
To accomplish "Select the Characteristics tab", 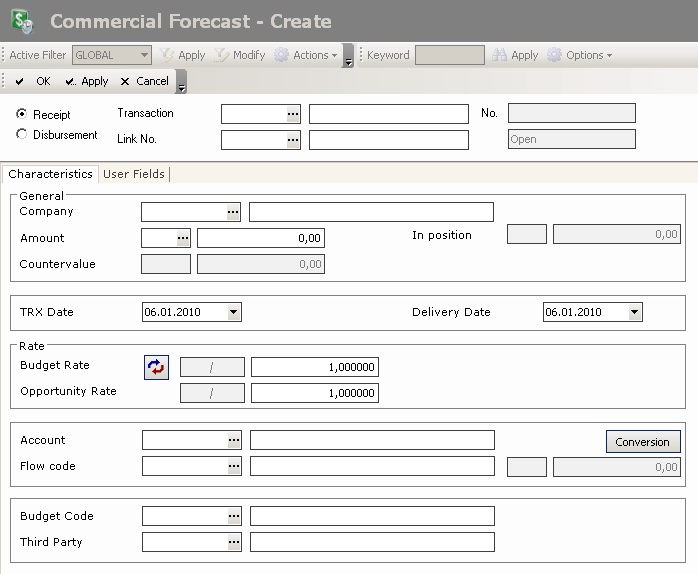I will pos(50,174).
